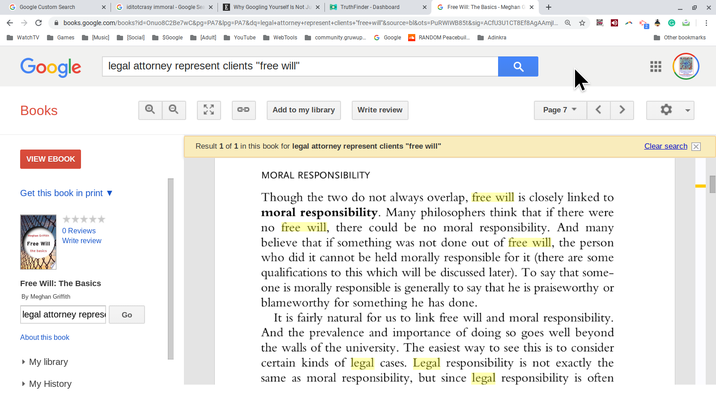Click the sidebar scrollbar
This screenshot has width=716, height=403.
171,269
